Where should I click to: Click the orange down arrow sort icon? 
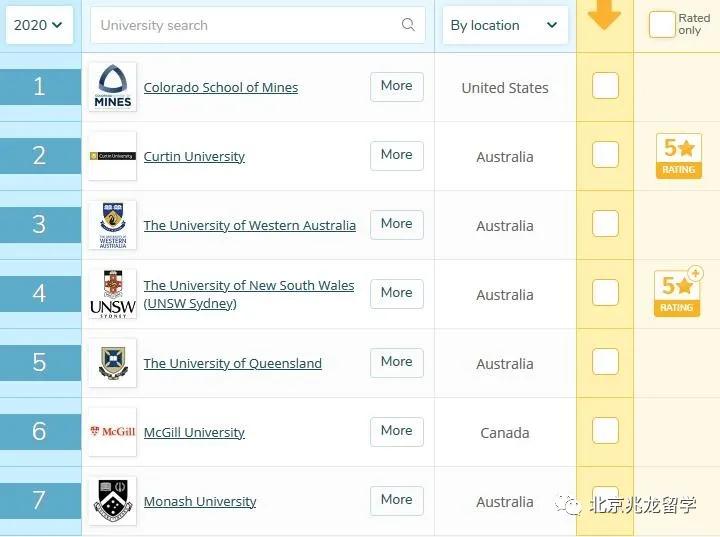[x=604, y=15]
